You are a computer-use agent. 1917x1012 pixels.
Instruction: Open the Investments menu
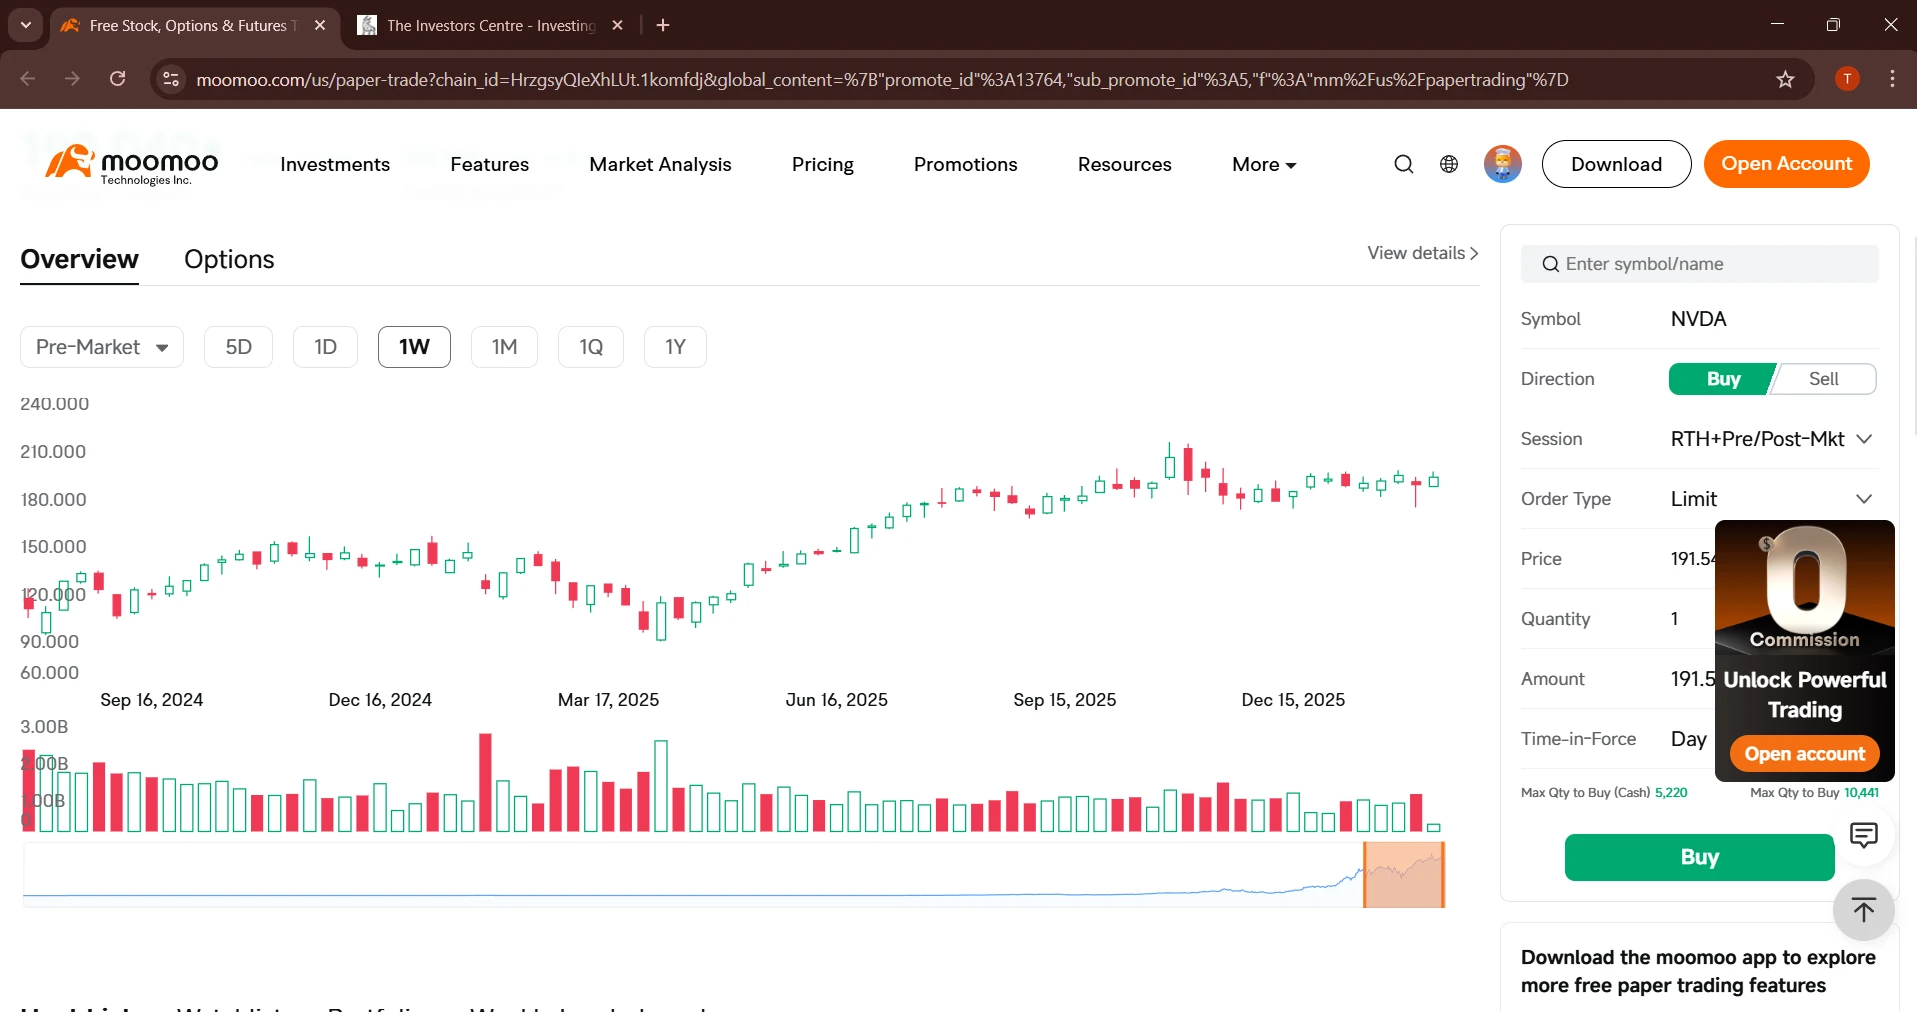pos(335,164)
